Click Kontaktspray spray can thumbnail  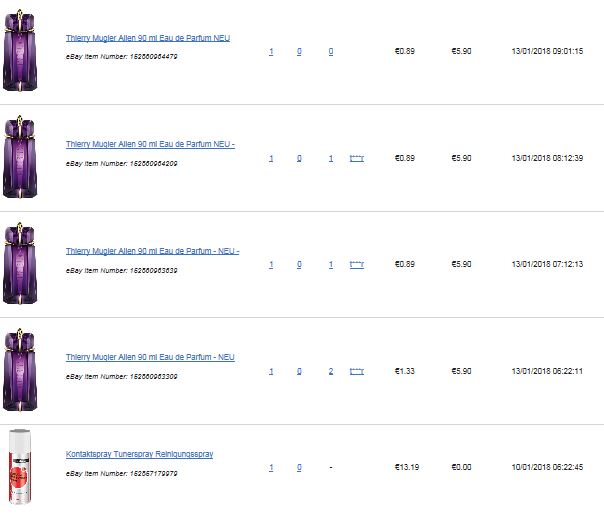[20, 467]
